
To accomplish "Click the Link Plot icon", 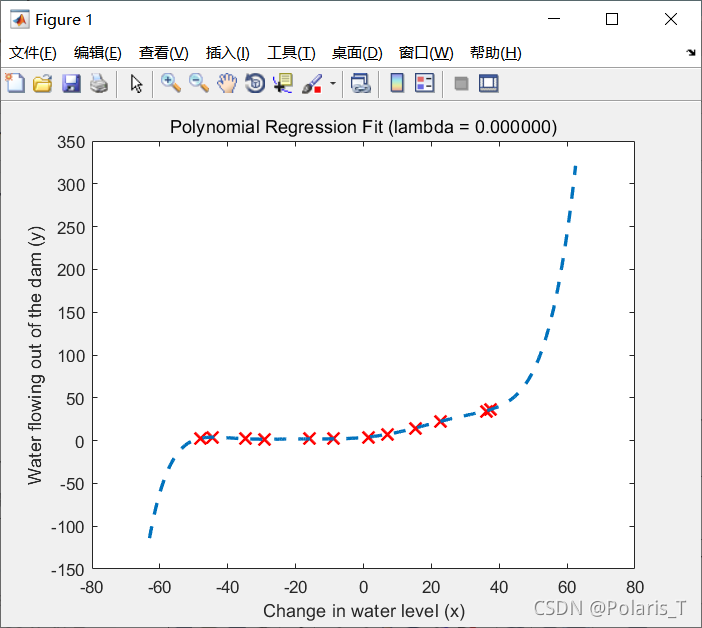I will click(x=360, y=83).
